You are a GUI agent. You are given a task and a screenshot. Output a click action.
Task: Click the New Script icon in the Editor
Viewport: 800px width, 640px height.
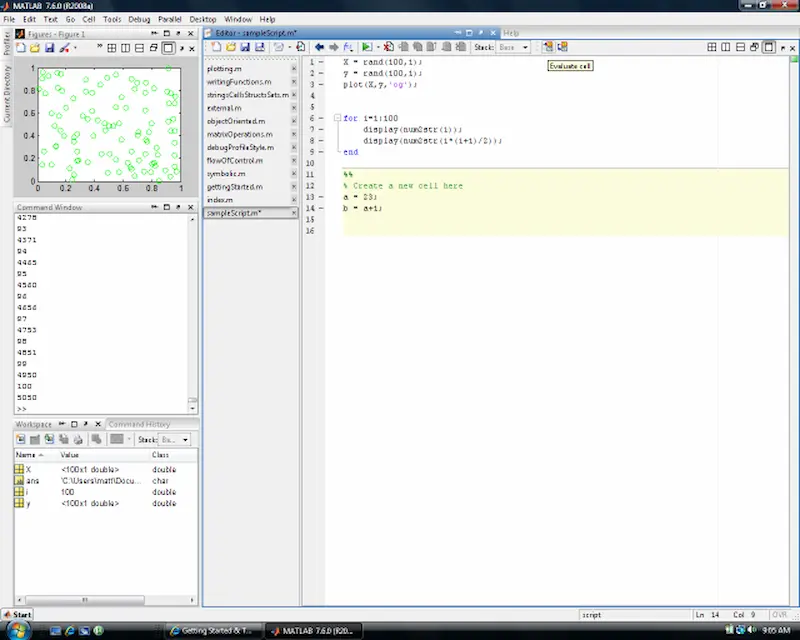coord(216,46)
